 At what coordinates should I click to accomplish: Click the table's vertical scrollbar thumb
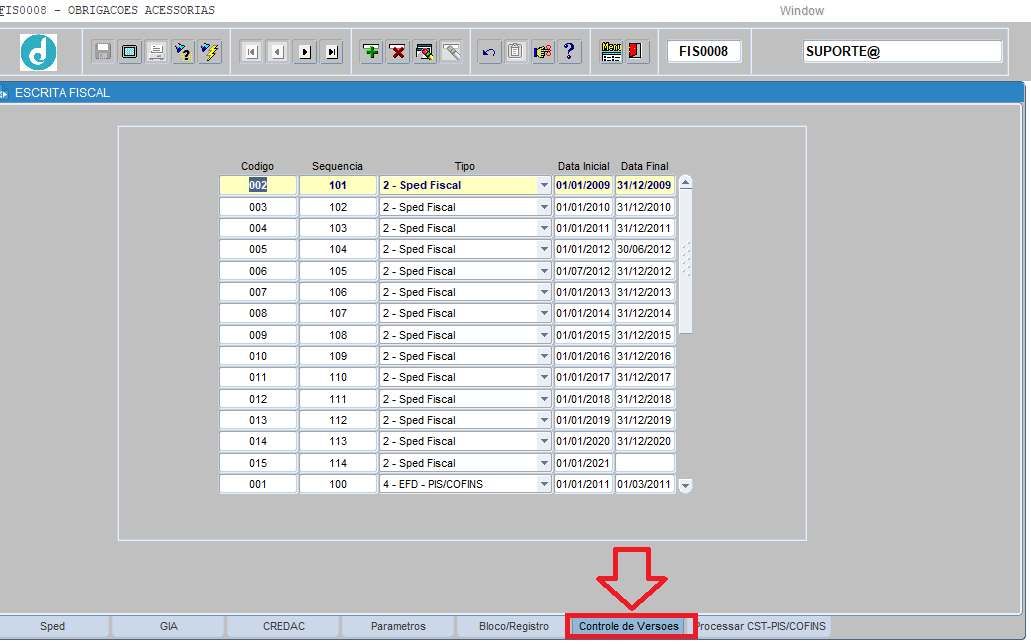(x=685, y=262)
